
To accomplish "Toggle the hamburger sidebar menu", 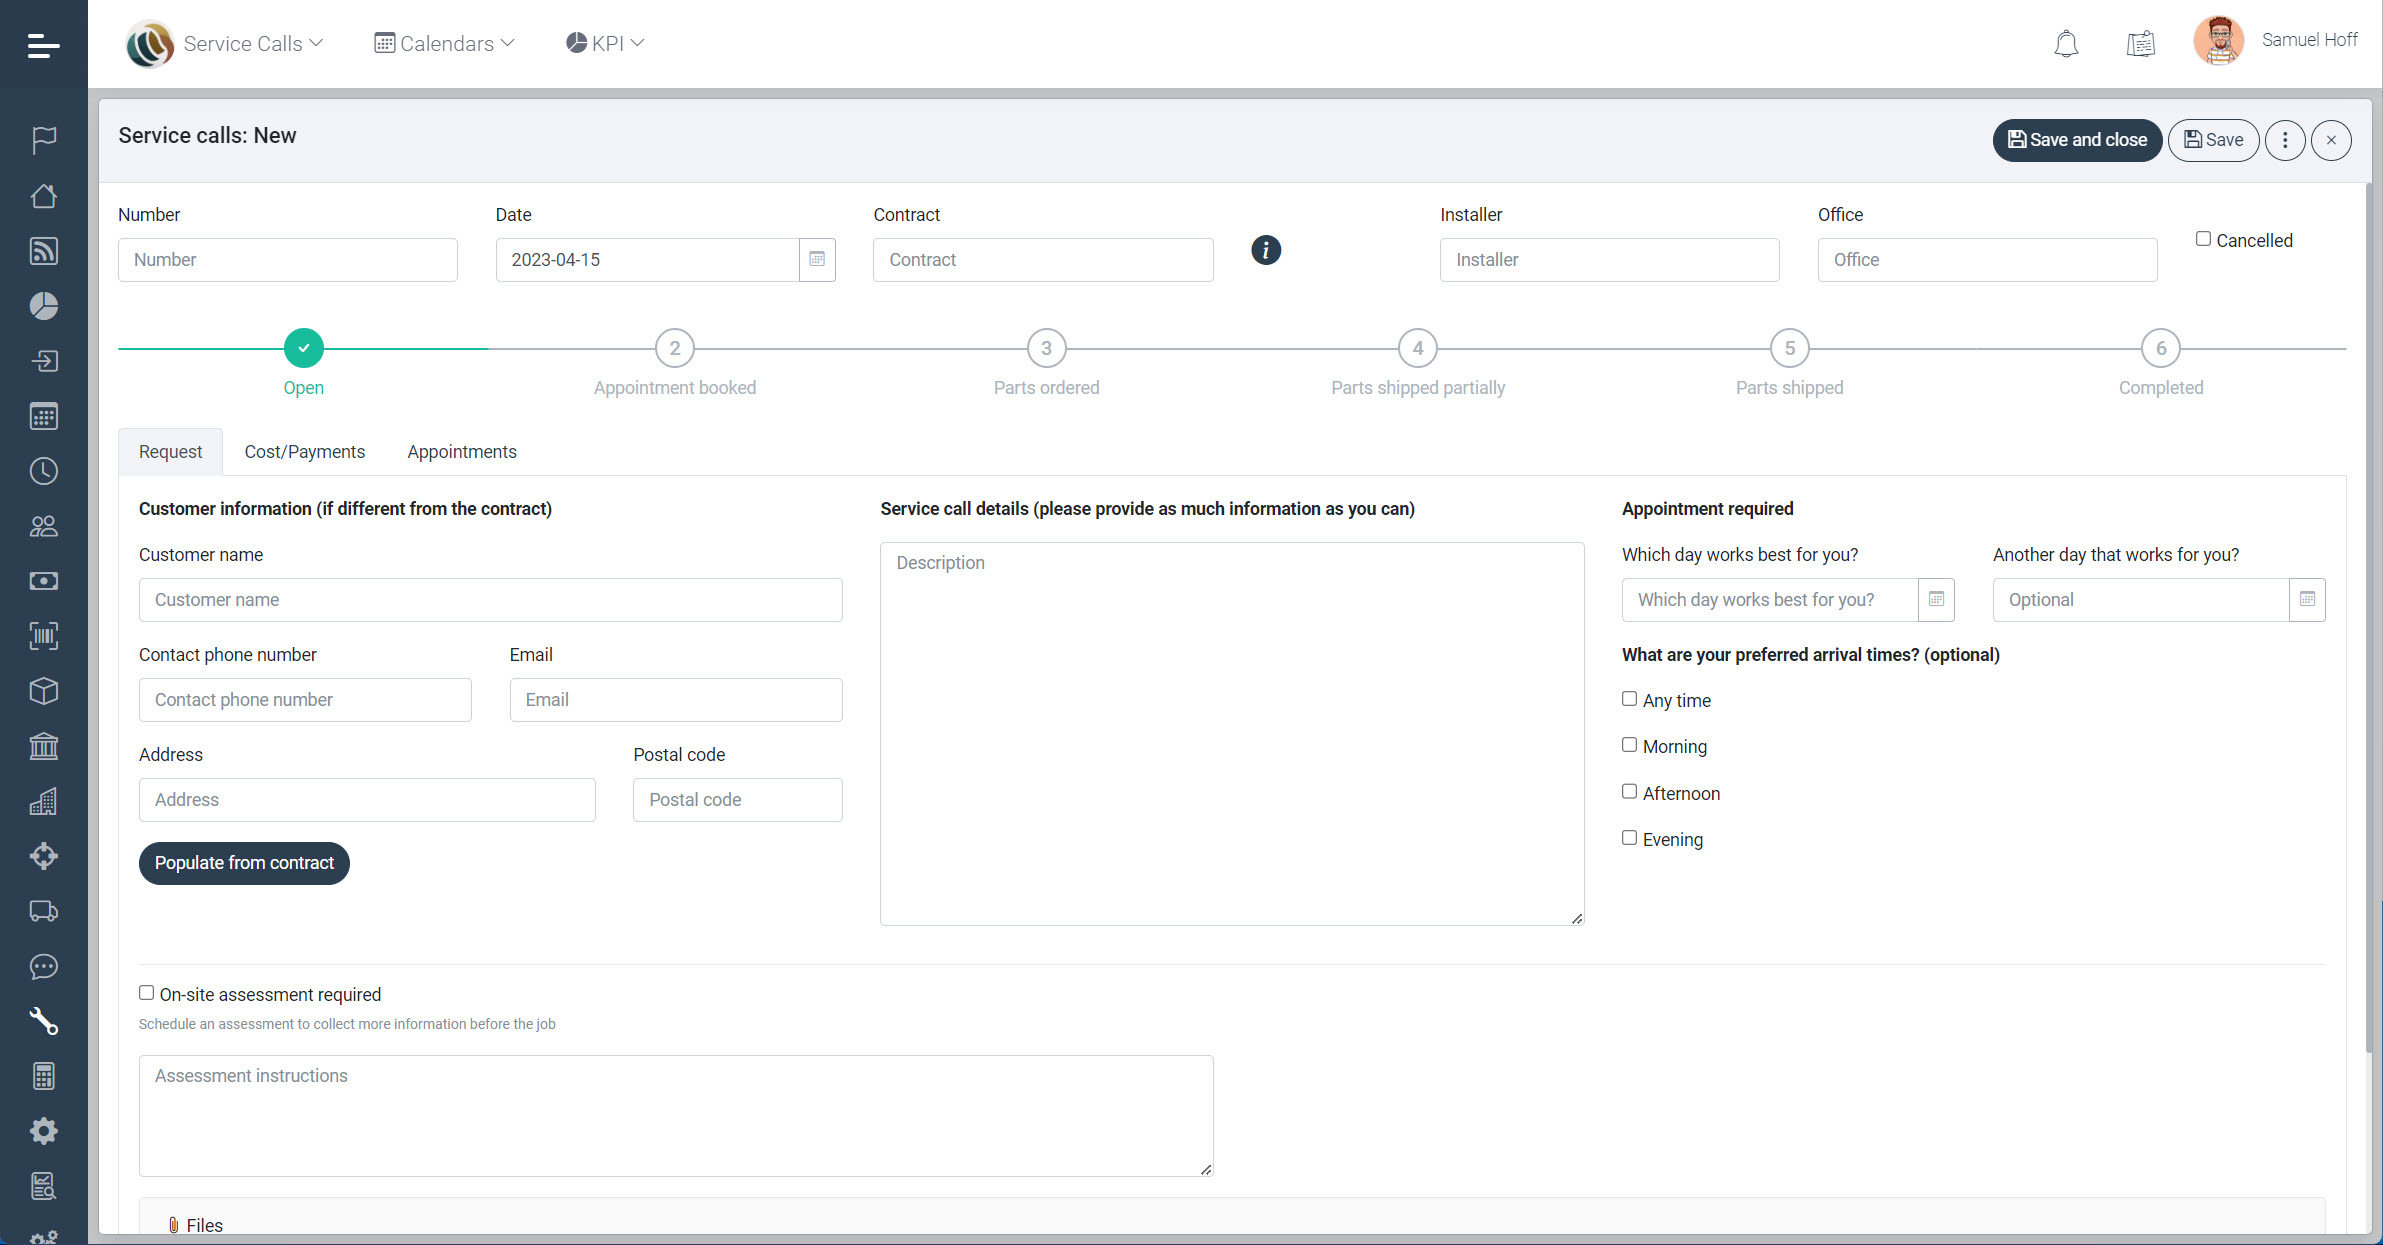I will point(43,45).
